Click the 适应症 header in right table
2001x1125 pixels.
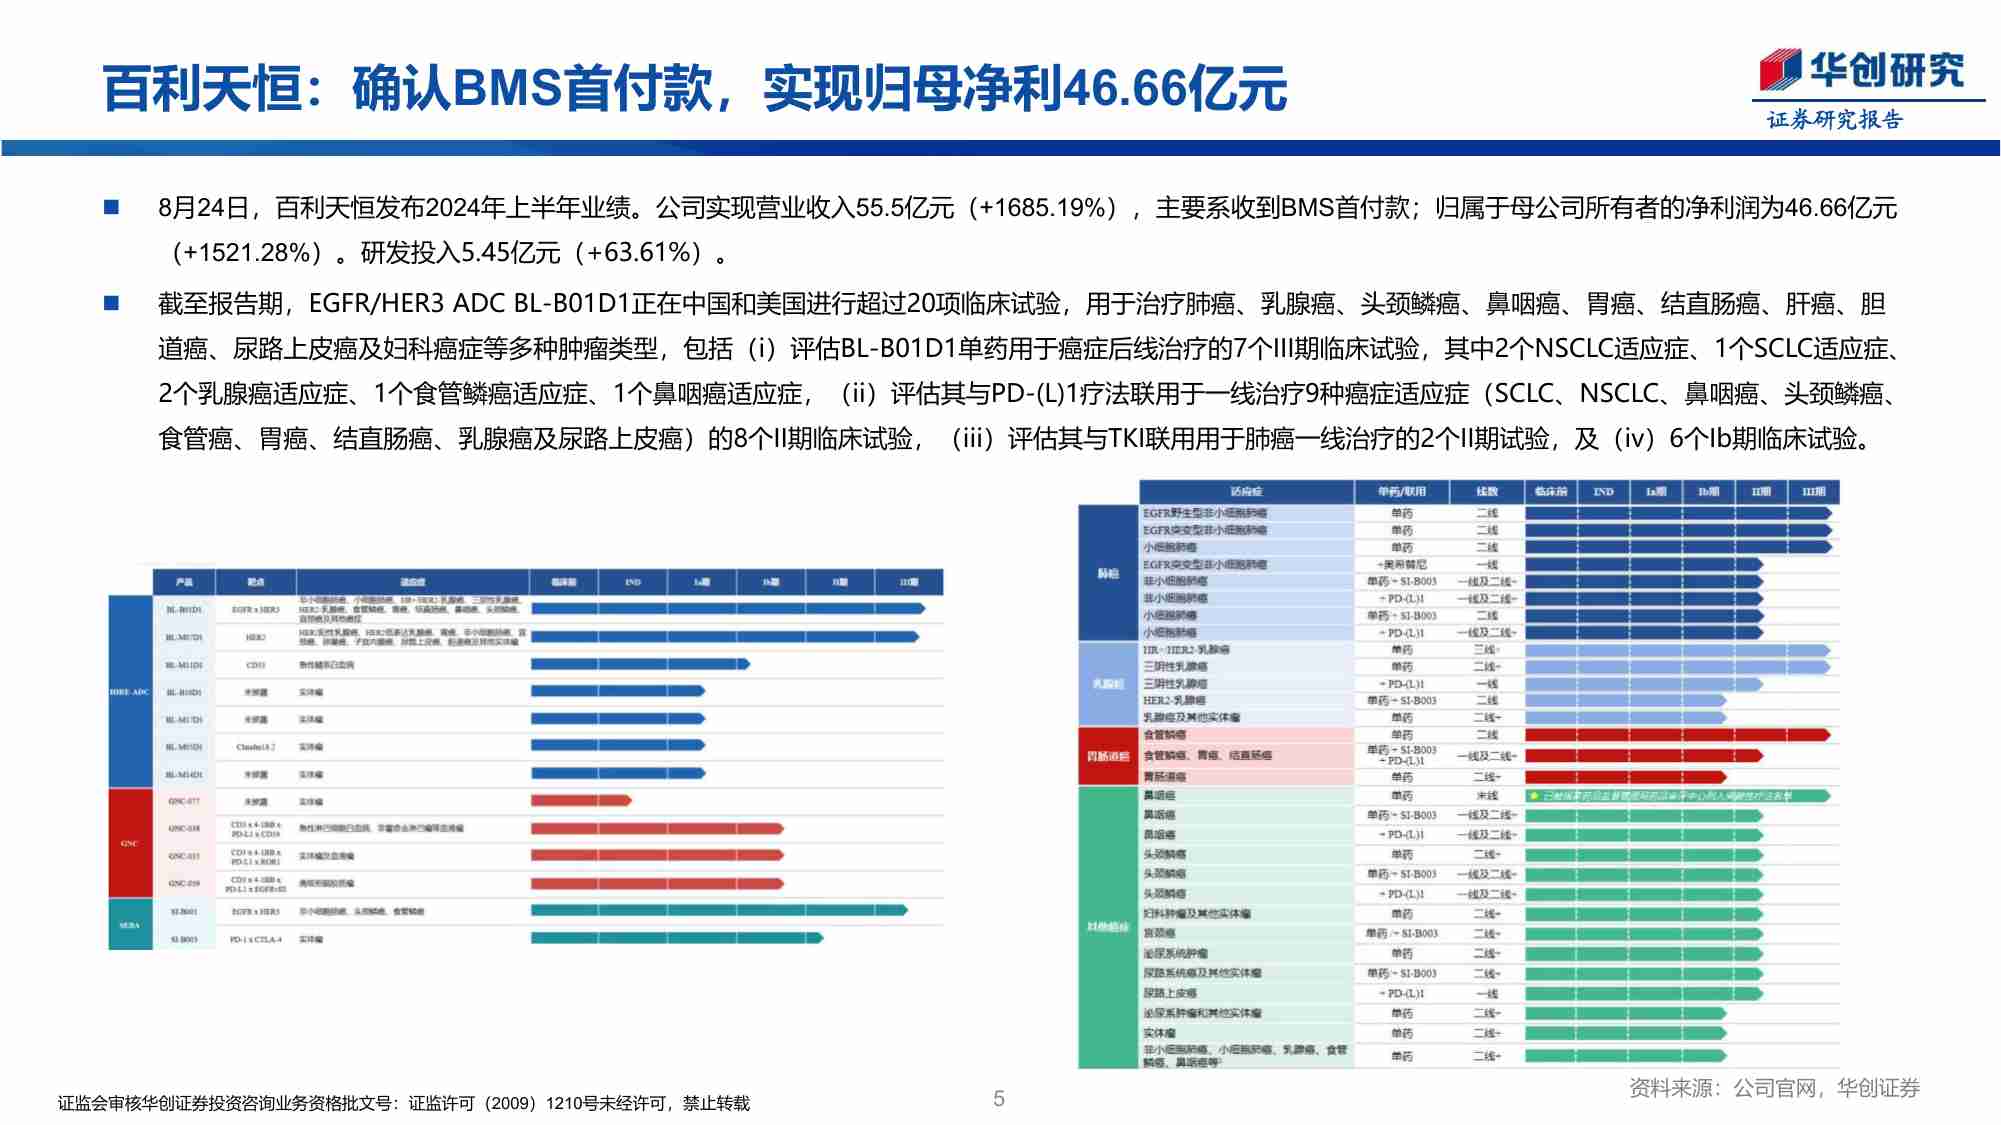pyautogui.click(x=1246, y=492)
